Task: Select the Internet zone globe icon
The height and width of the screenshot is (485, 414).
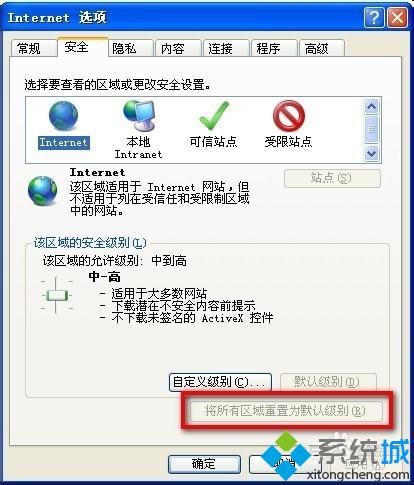Action: 63,116
